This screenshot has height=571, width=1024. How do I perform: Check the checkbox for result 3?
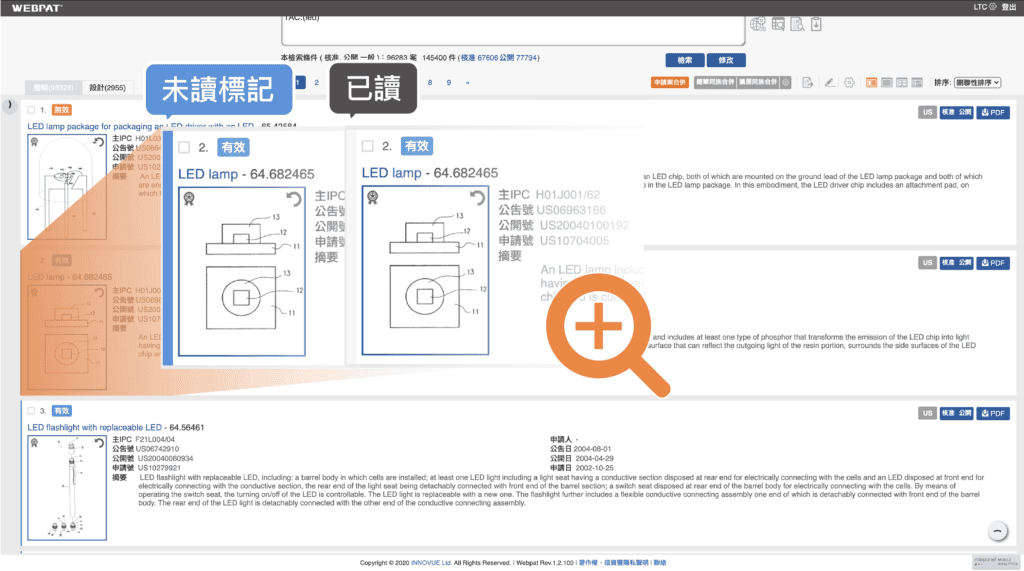(x=31, y=411)
